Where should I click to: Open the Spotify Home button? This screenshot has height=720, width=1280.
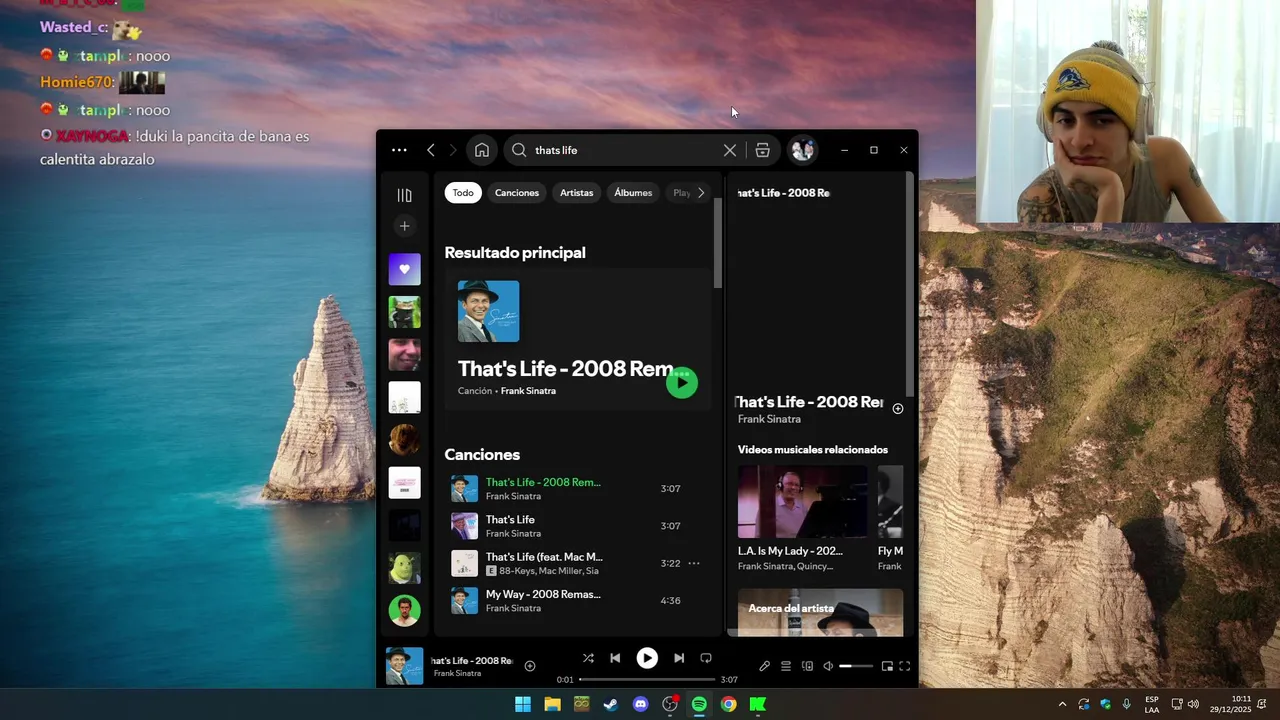482,150
